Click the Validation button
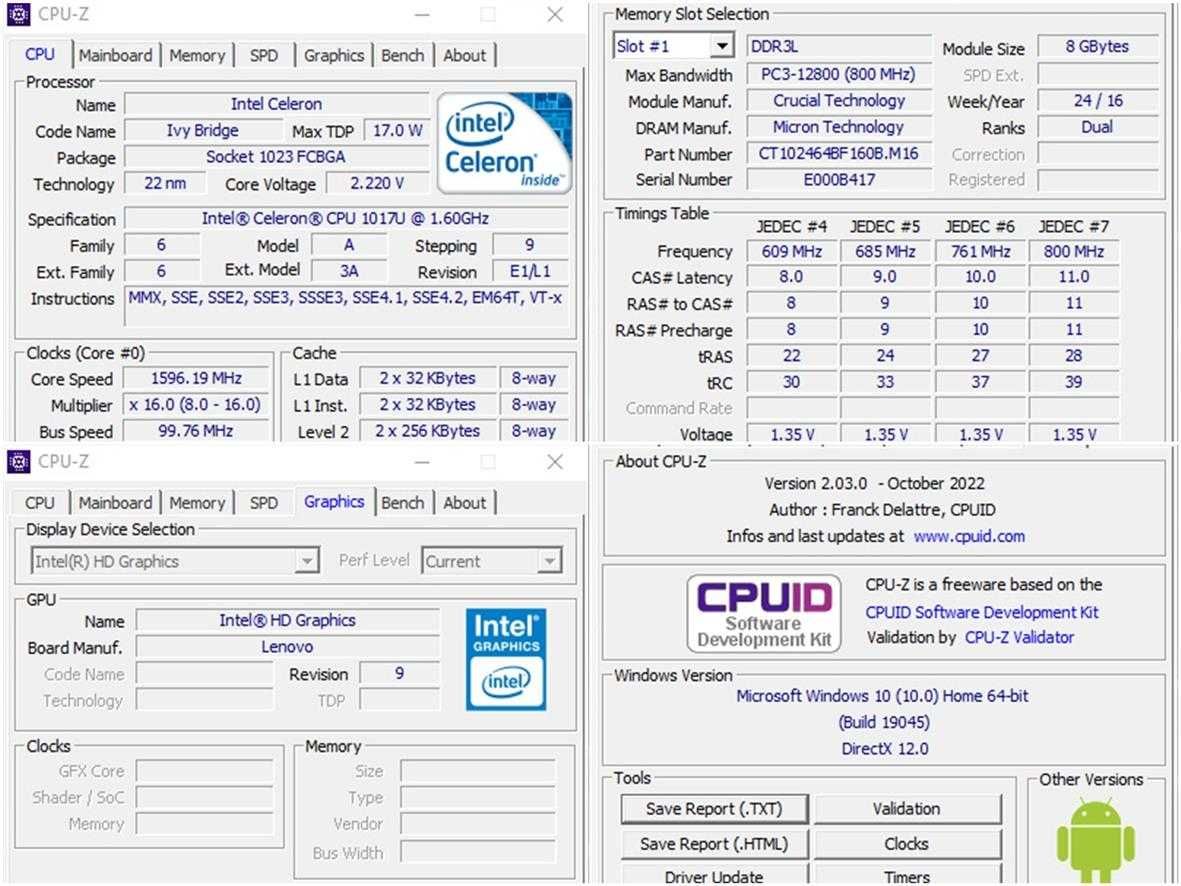Viewport: 1181px width, 886px height. coord(907,809)
